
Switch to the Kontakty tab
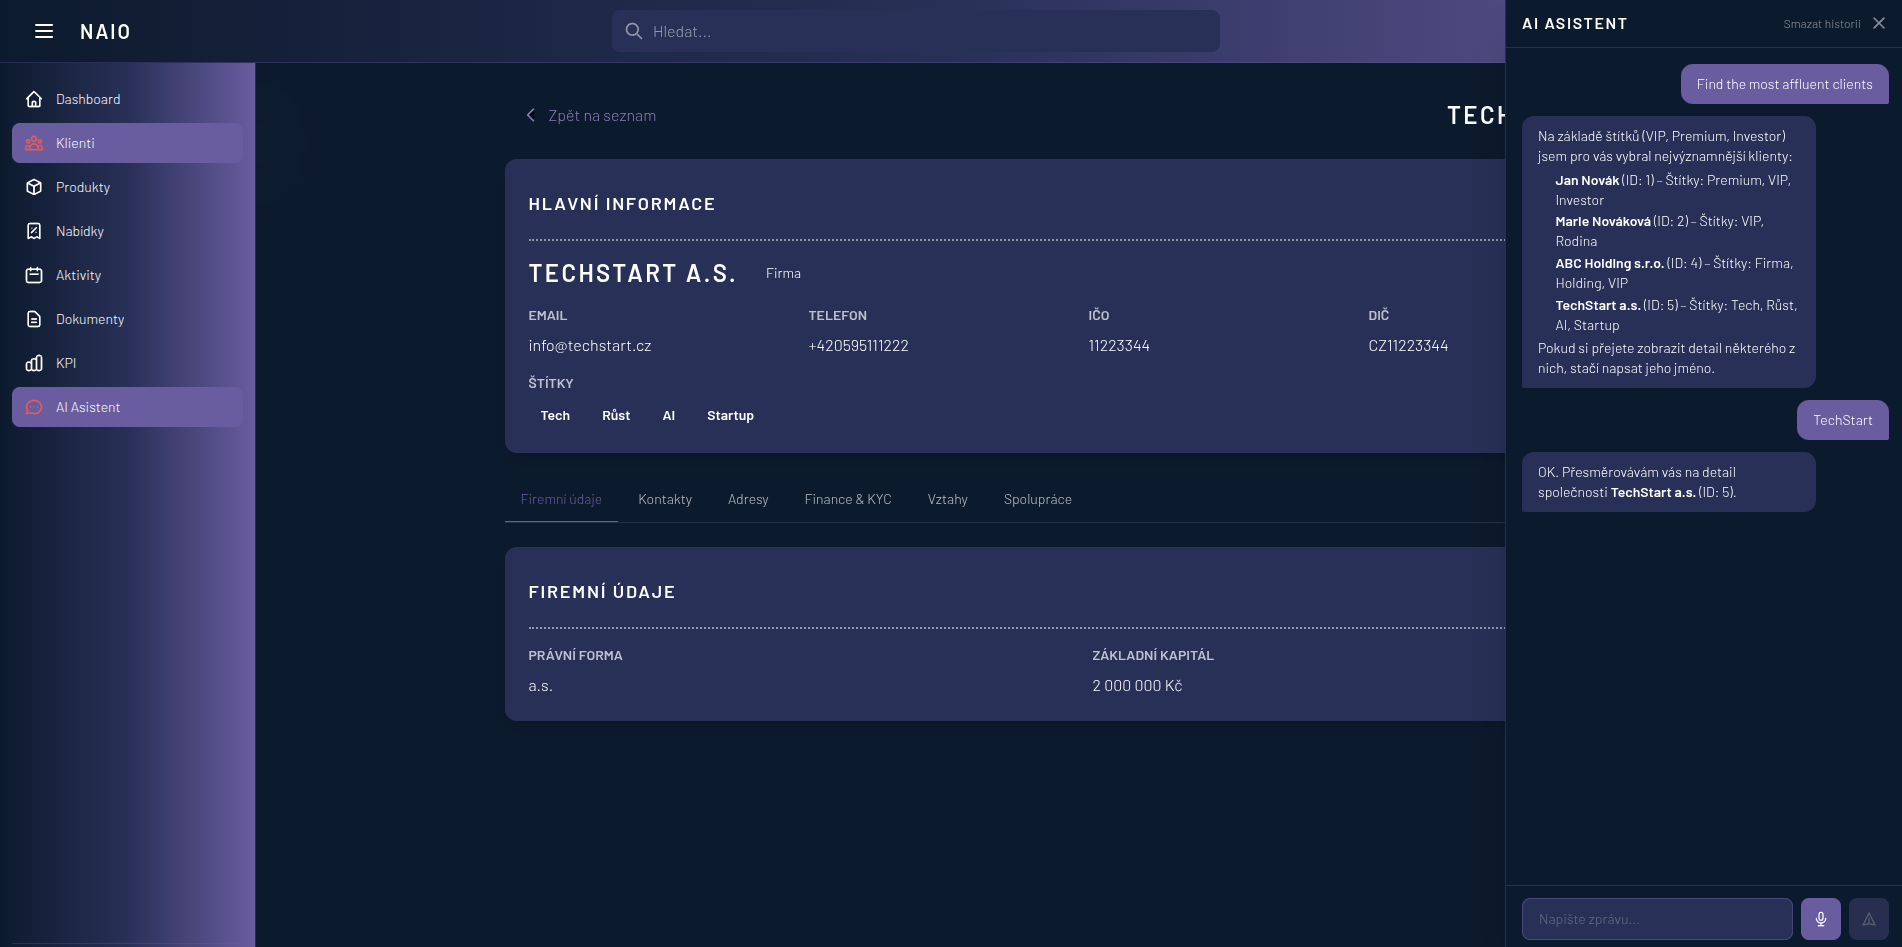click(x=664, y=498)
